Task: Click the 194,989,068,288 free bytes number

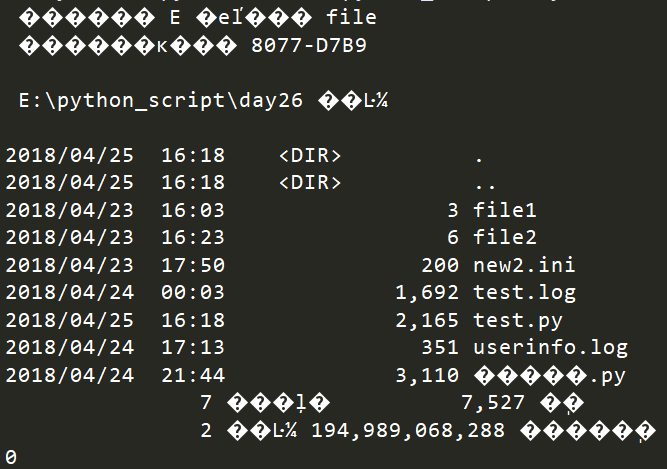Action: (408, 431)
